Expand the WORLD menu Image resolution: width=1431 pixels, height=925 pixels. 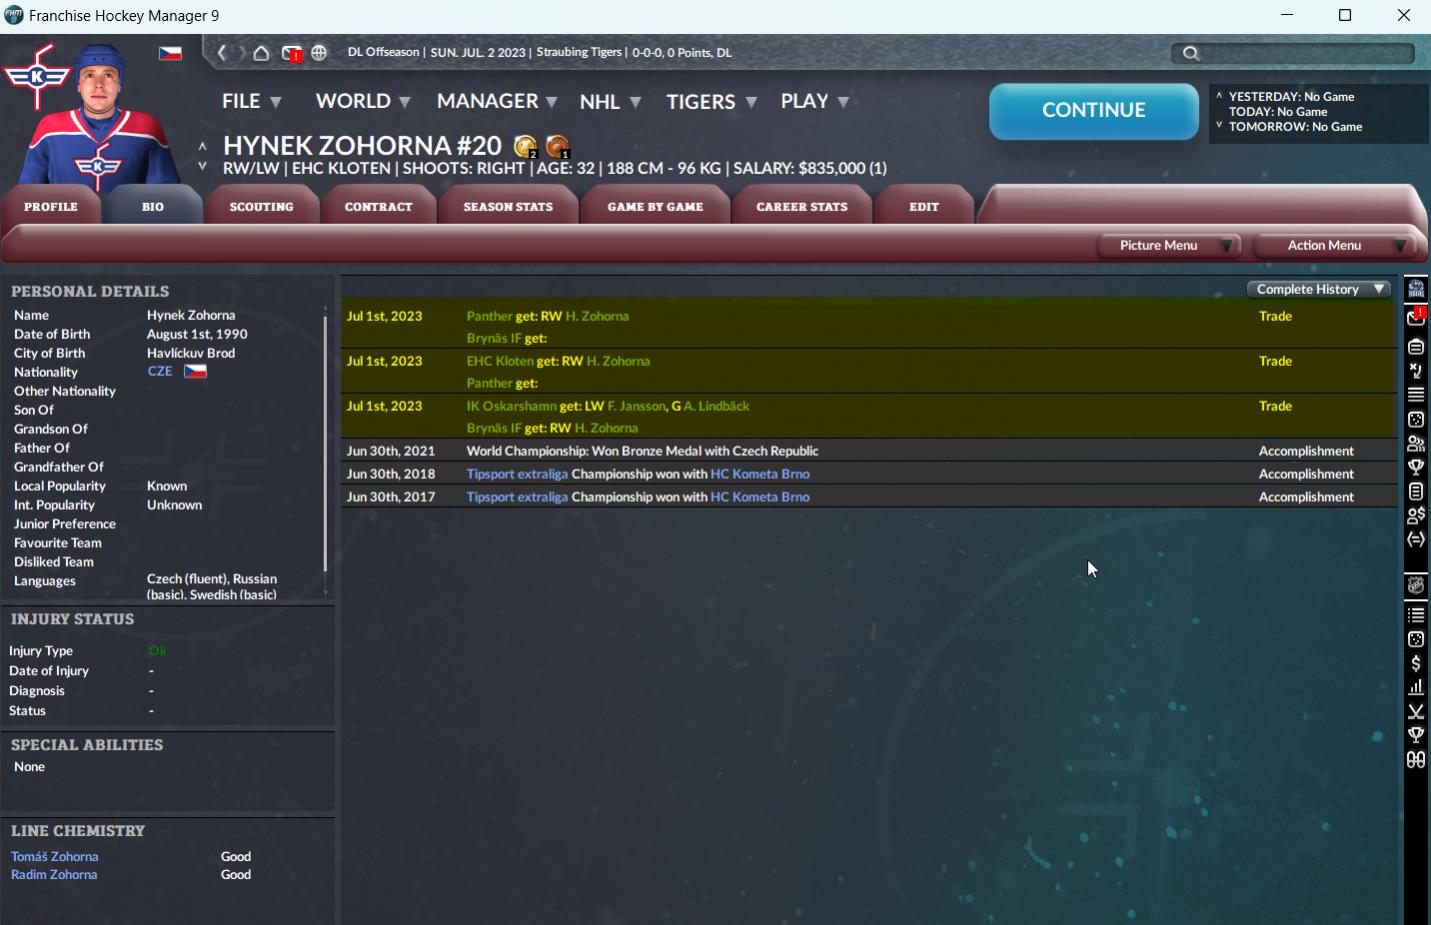pos(363,102)
